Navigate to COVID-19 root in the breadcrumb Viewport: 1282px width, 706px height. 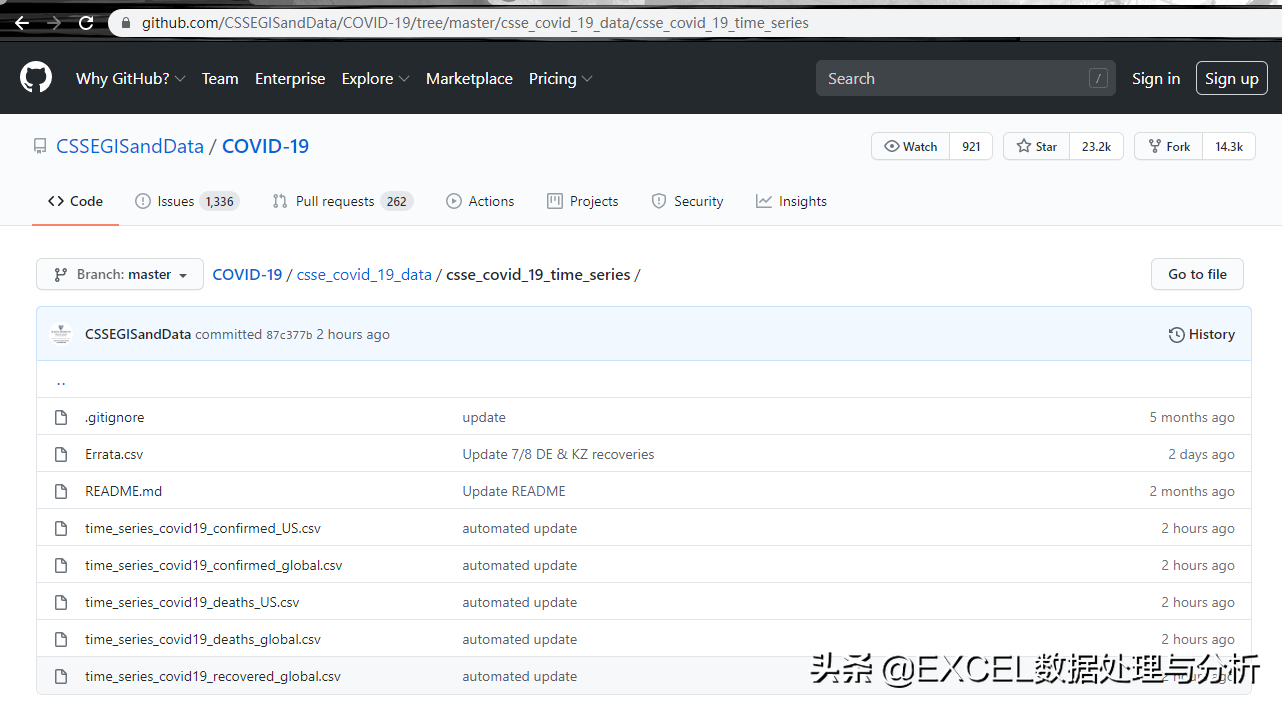tap(247, 274)
